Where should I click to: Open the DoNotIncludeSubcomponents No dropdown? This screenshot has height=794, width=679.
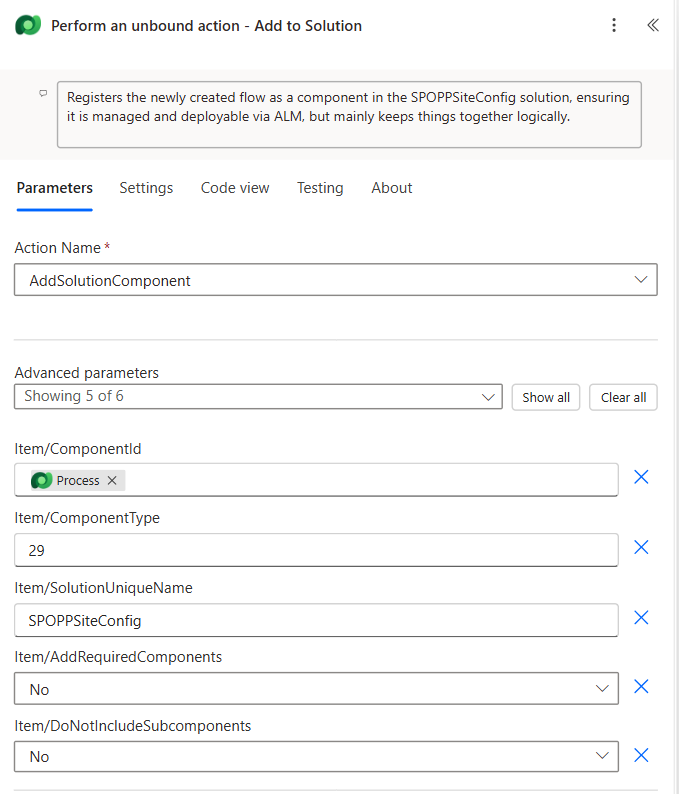(x=316, y=757)
